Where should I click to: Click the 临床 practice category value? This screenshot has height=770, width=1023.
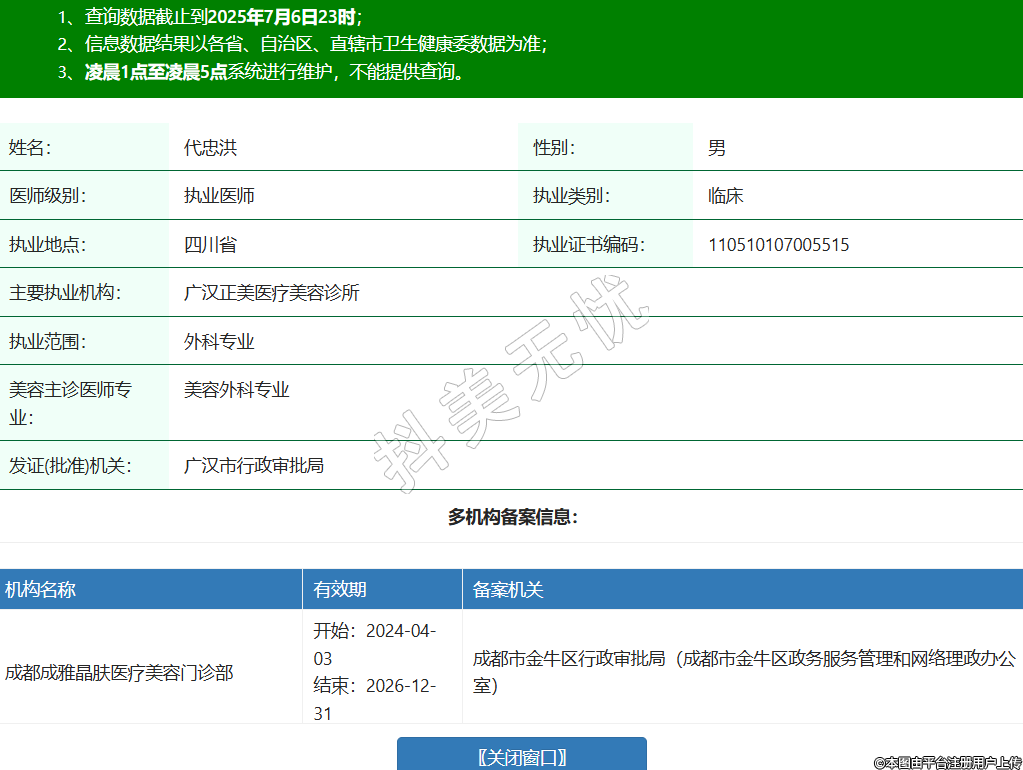(725, 196)
